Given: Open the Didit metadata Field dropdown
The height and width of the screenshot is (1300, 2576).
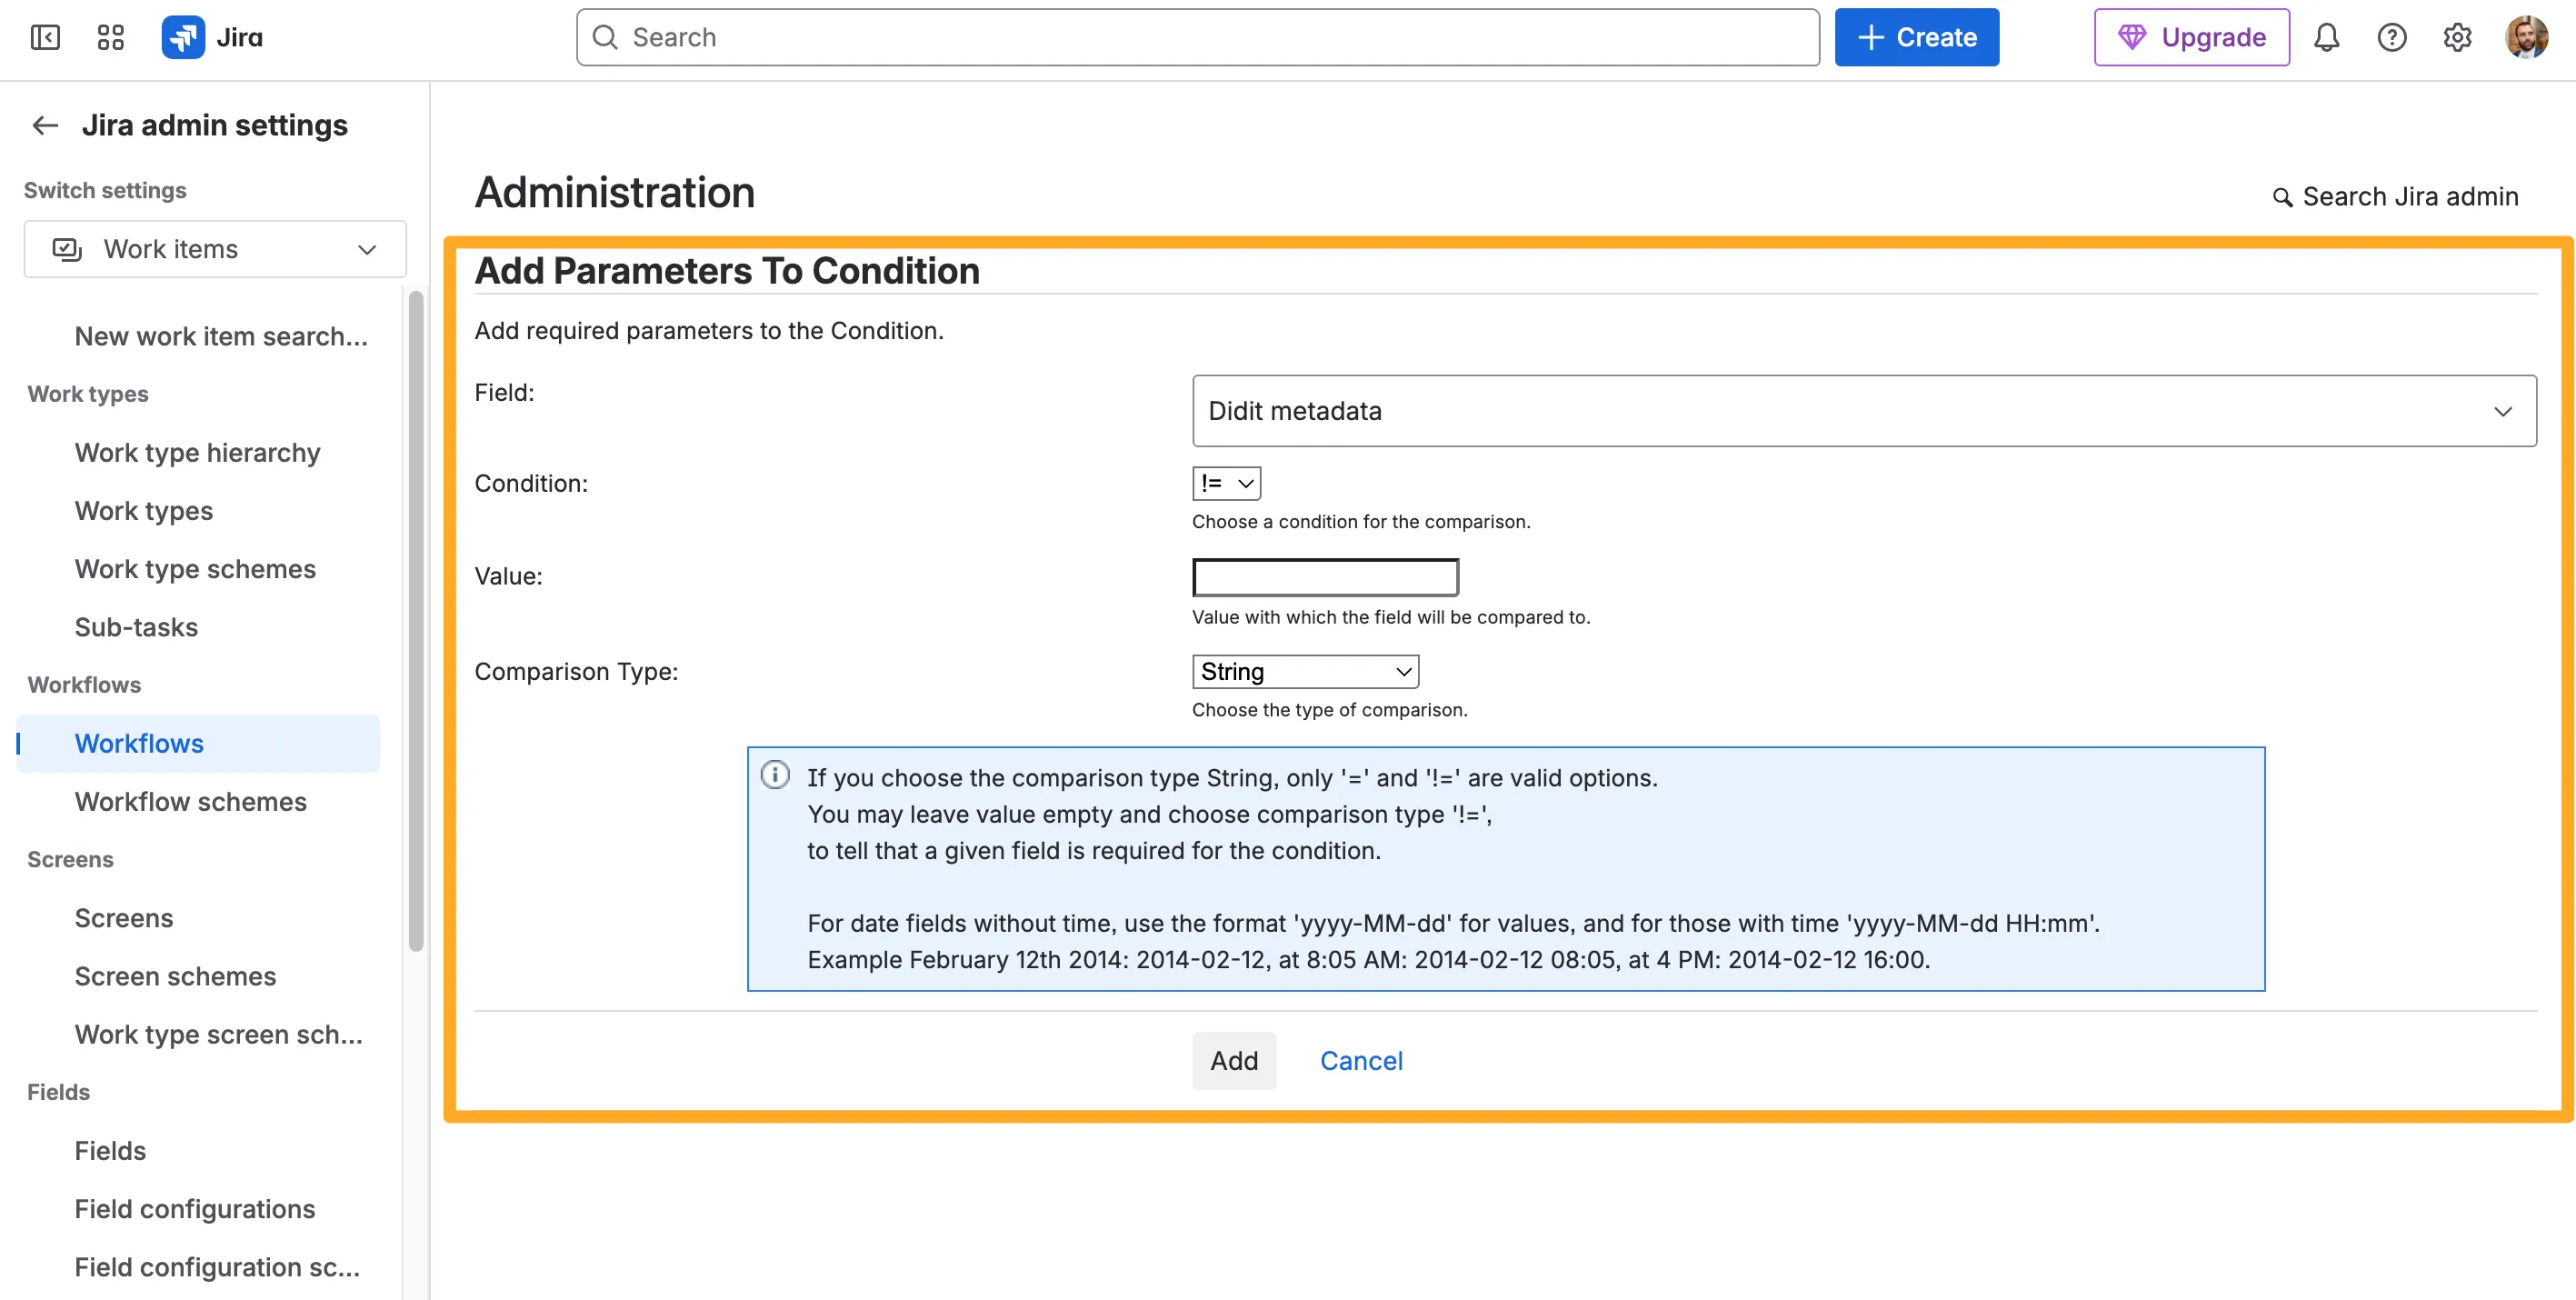Looking at the screenshot, I should click(x=1864, y=411).
